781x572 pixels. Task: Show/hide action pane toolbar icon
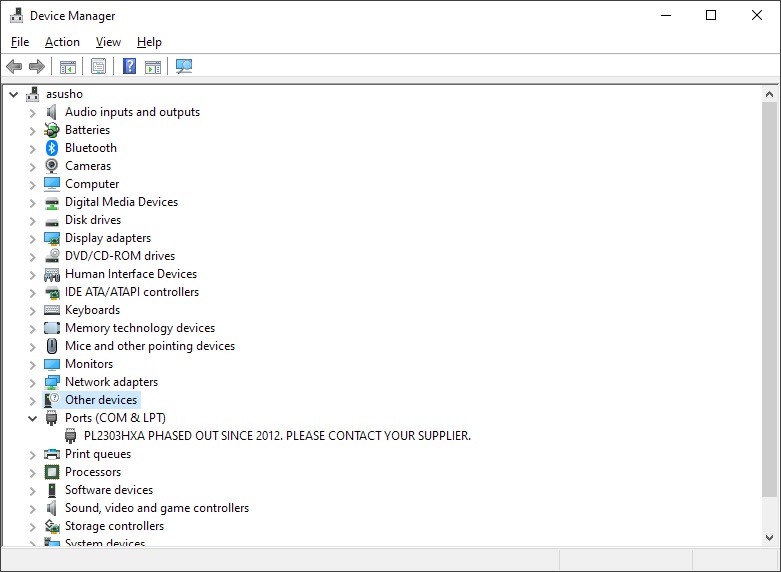coord(153,66)
